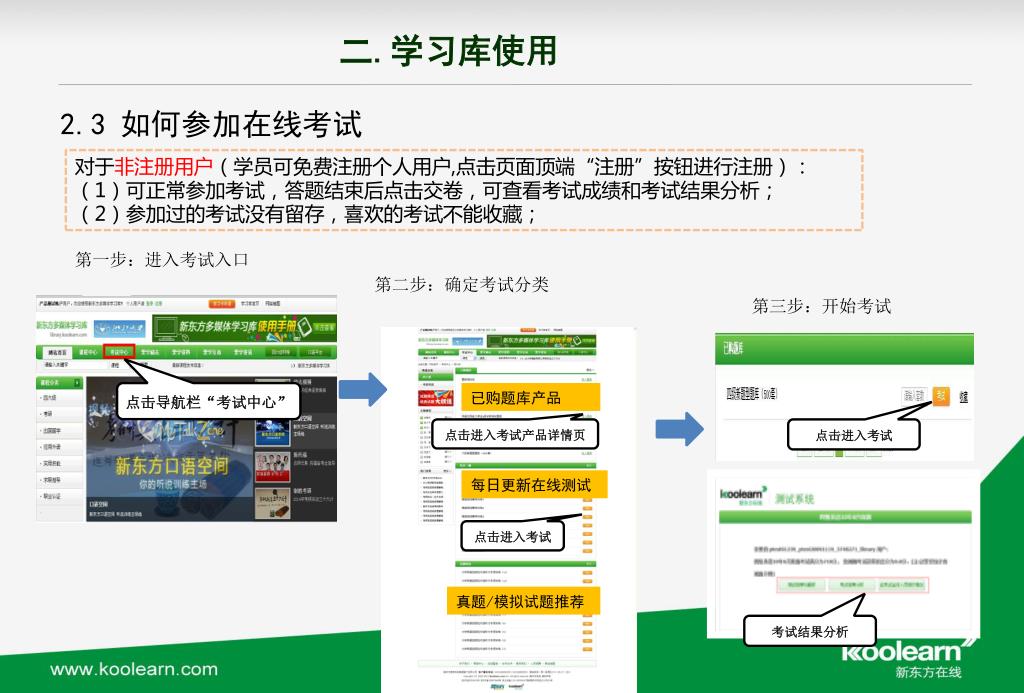Click the right button in the red-outlined result row
Screen dimensions: 1024x693
click(x=901, y=585)
